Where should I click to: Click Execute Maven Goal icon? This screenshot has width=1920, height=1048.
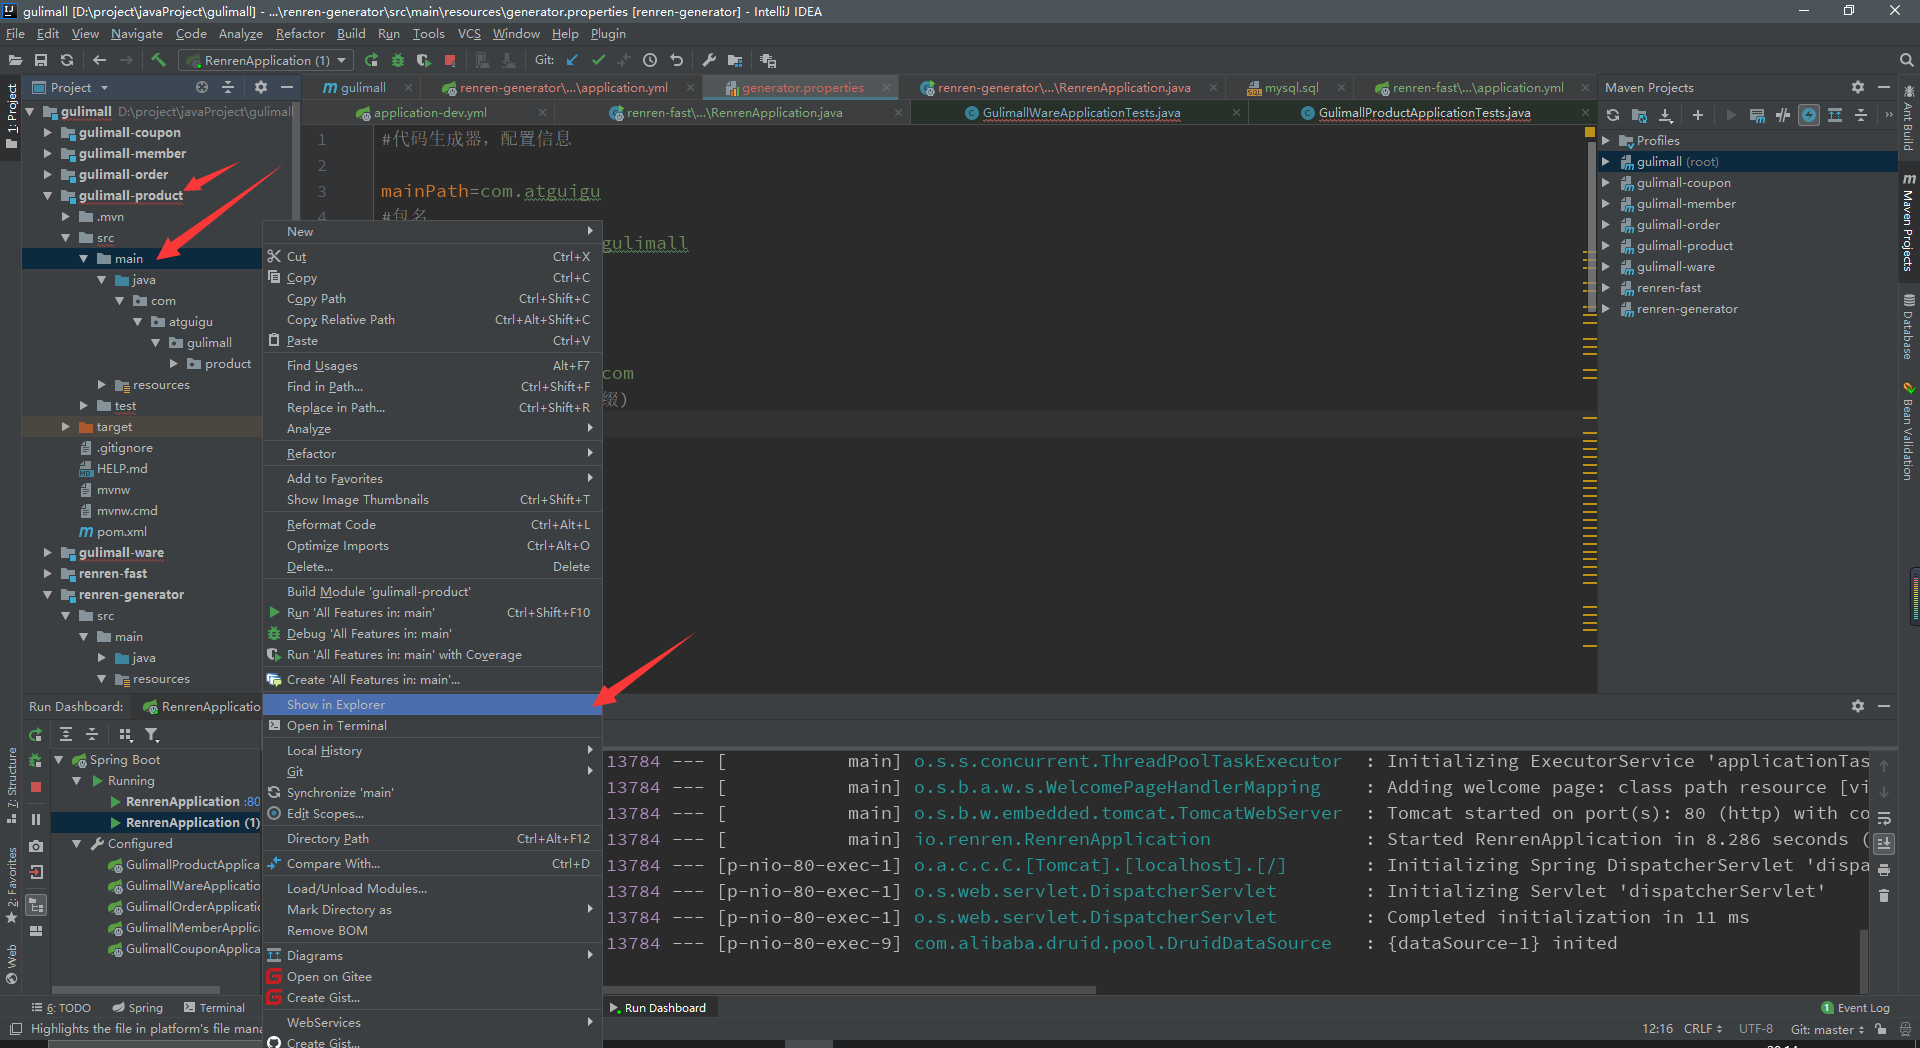coord(1757,115)
